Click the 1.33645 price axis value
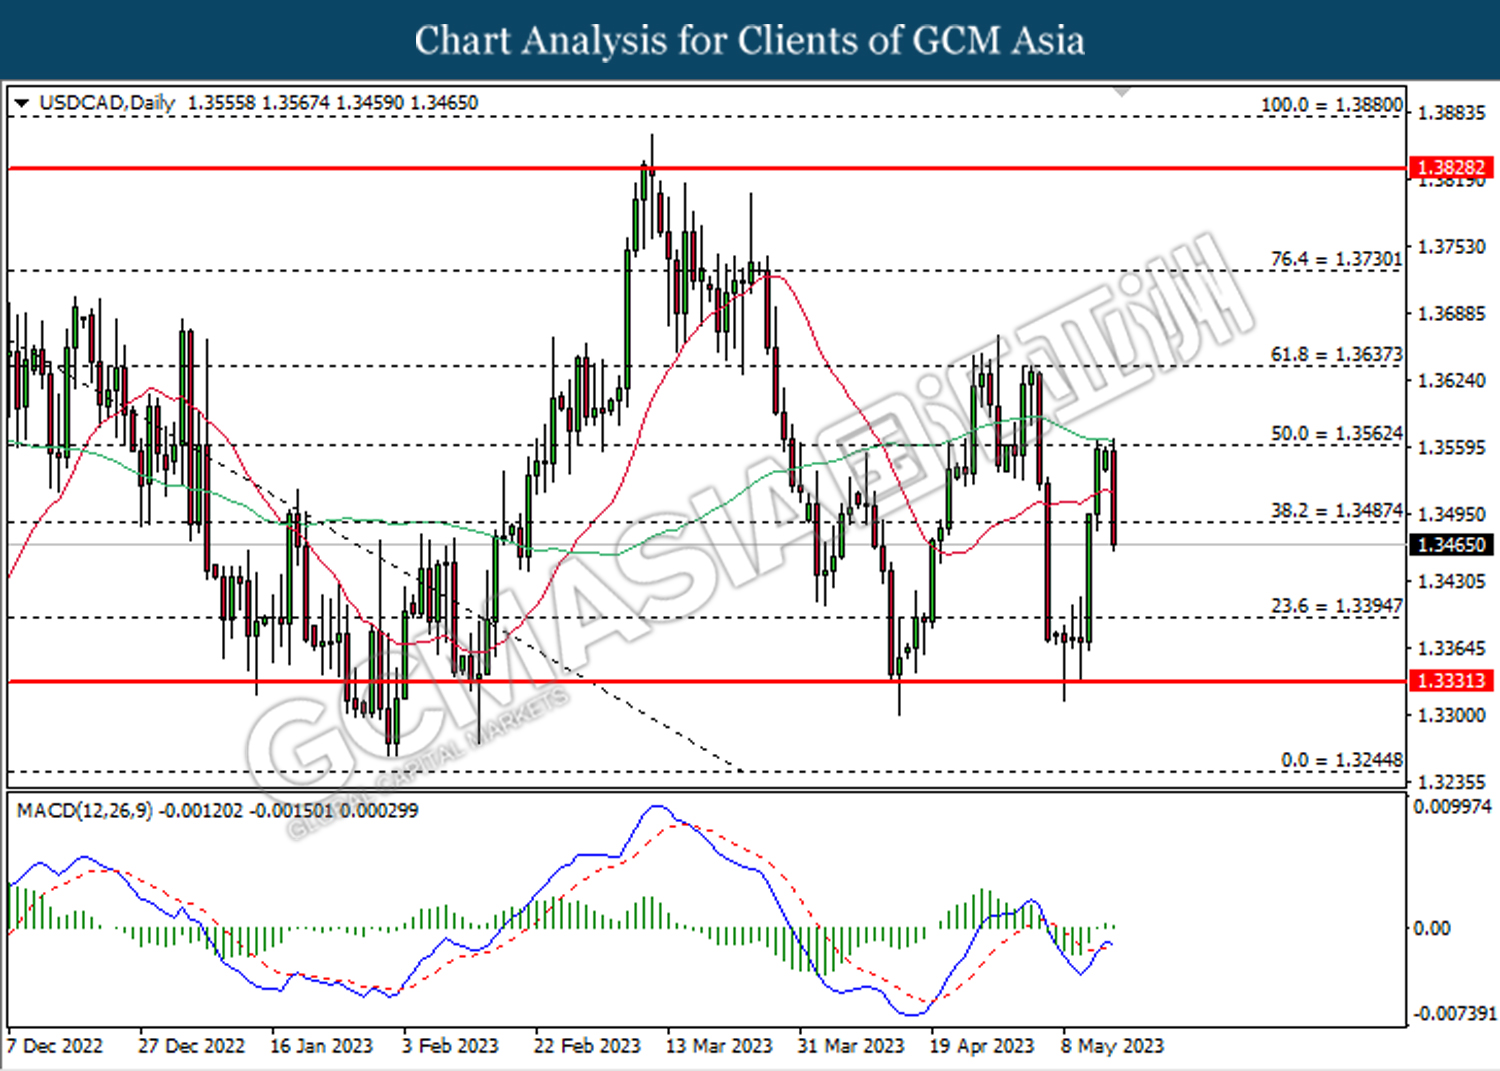 tap(1452, 648)
